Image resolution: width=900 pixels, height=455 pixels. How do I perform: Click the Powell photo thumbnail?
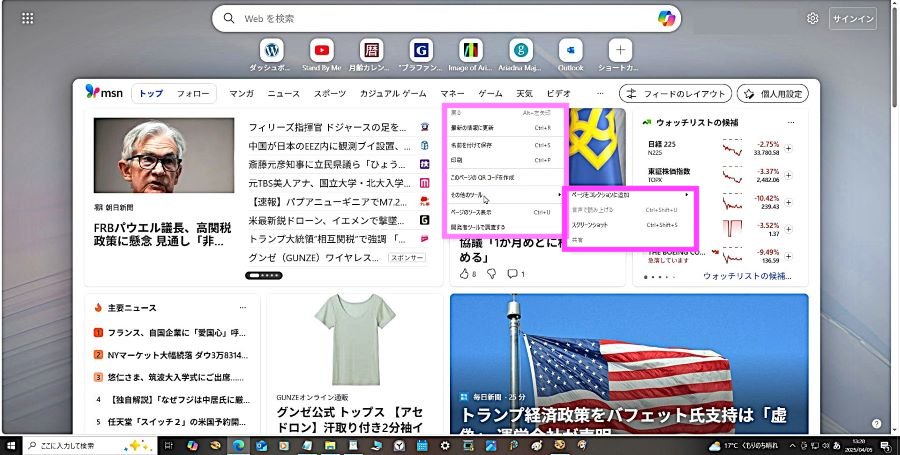pyautogui.click(x=164, y=155)
